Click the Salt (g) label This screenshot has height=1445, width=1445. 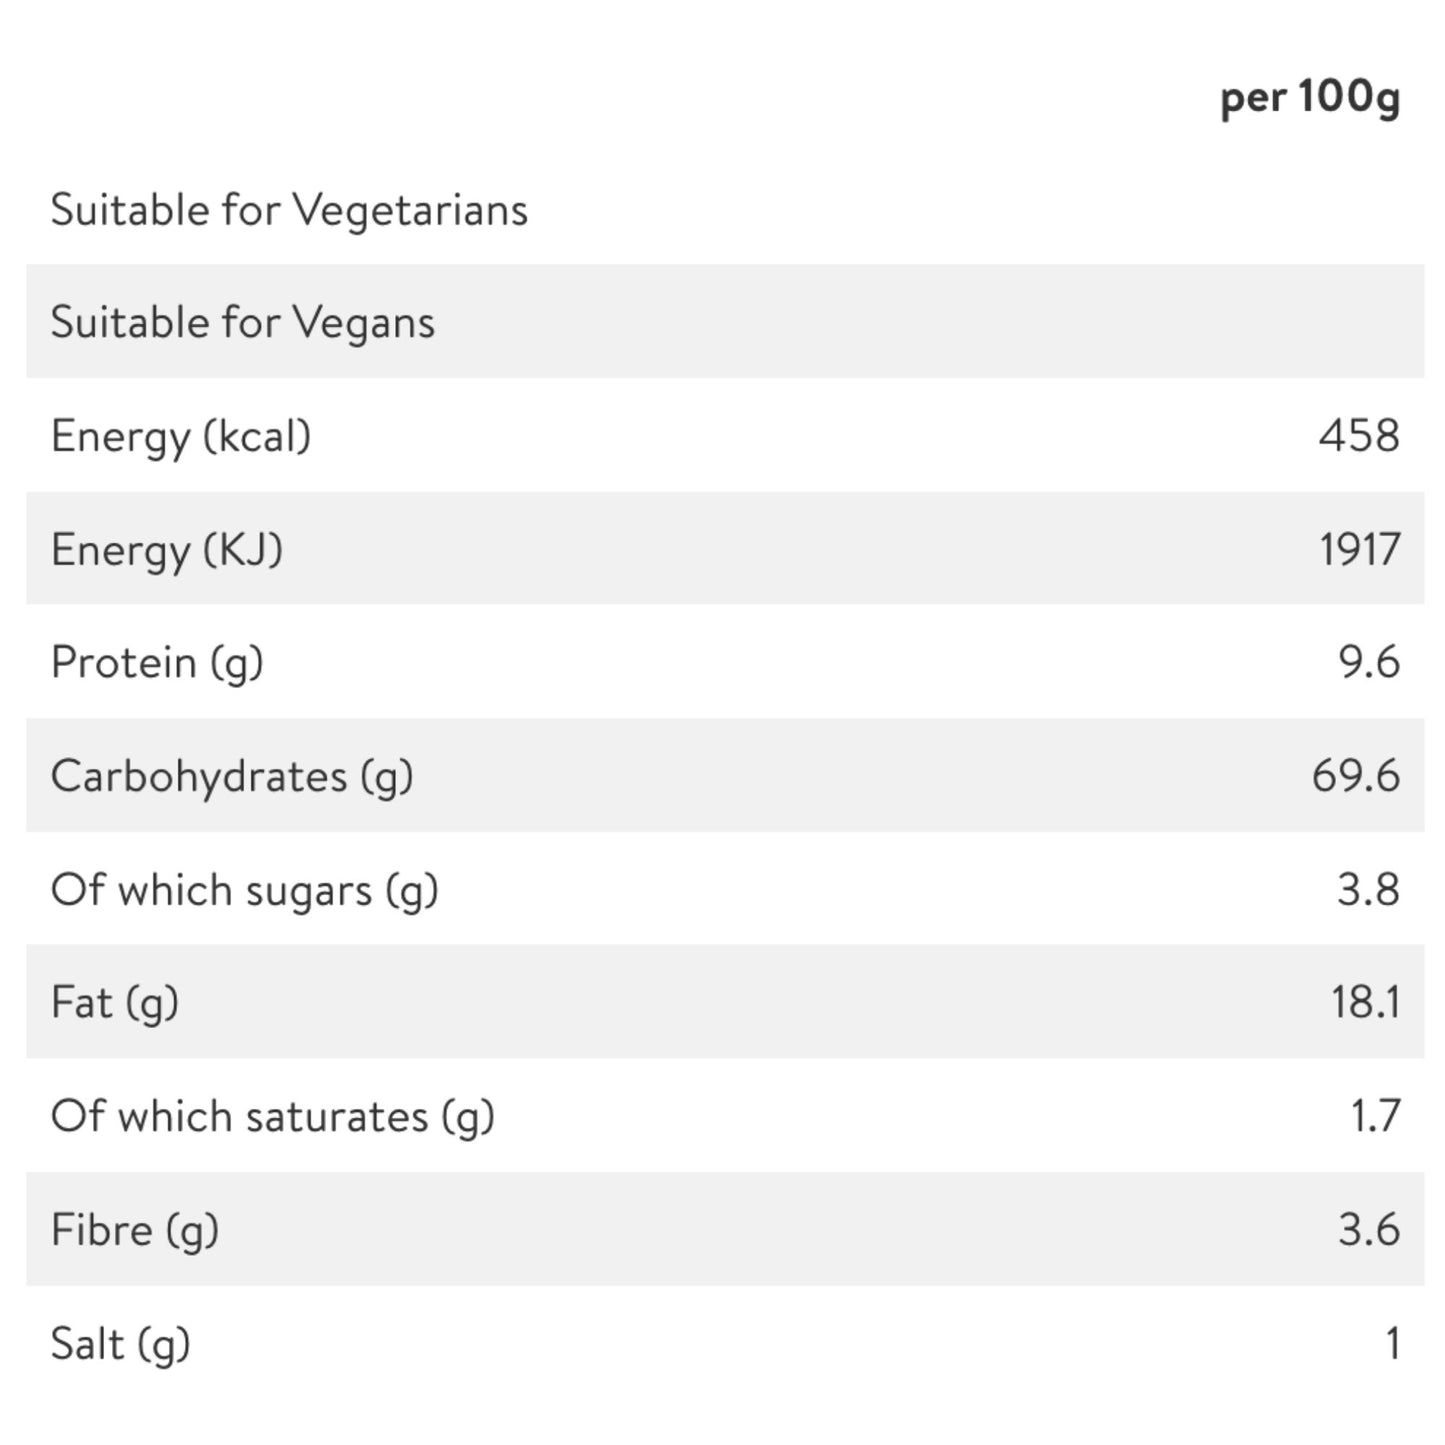point(120,1344)
